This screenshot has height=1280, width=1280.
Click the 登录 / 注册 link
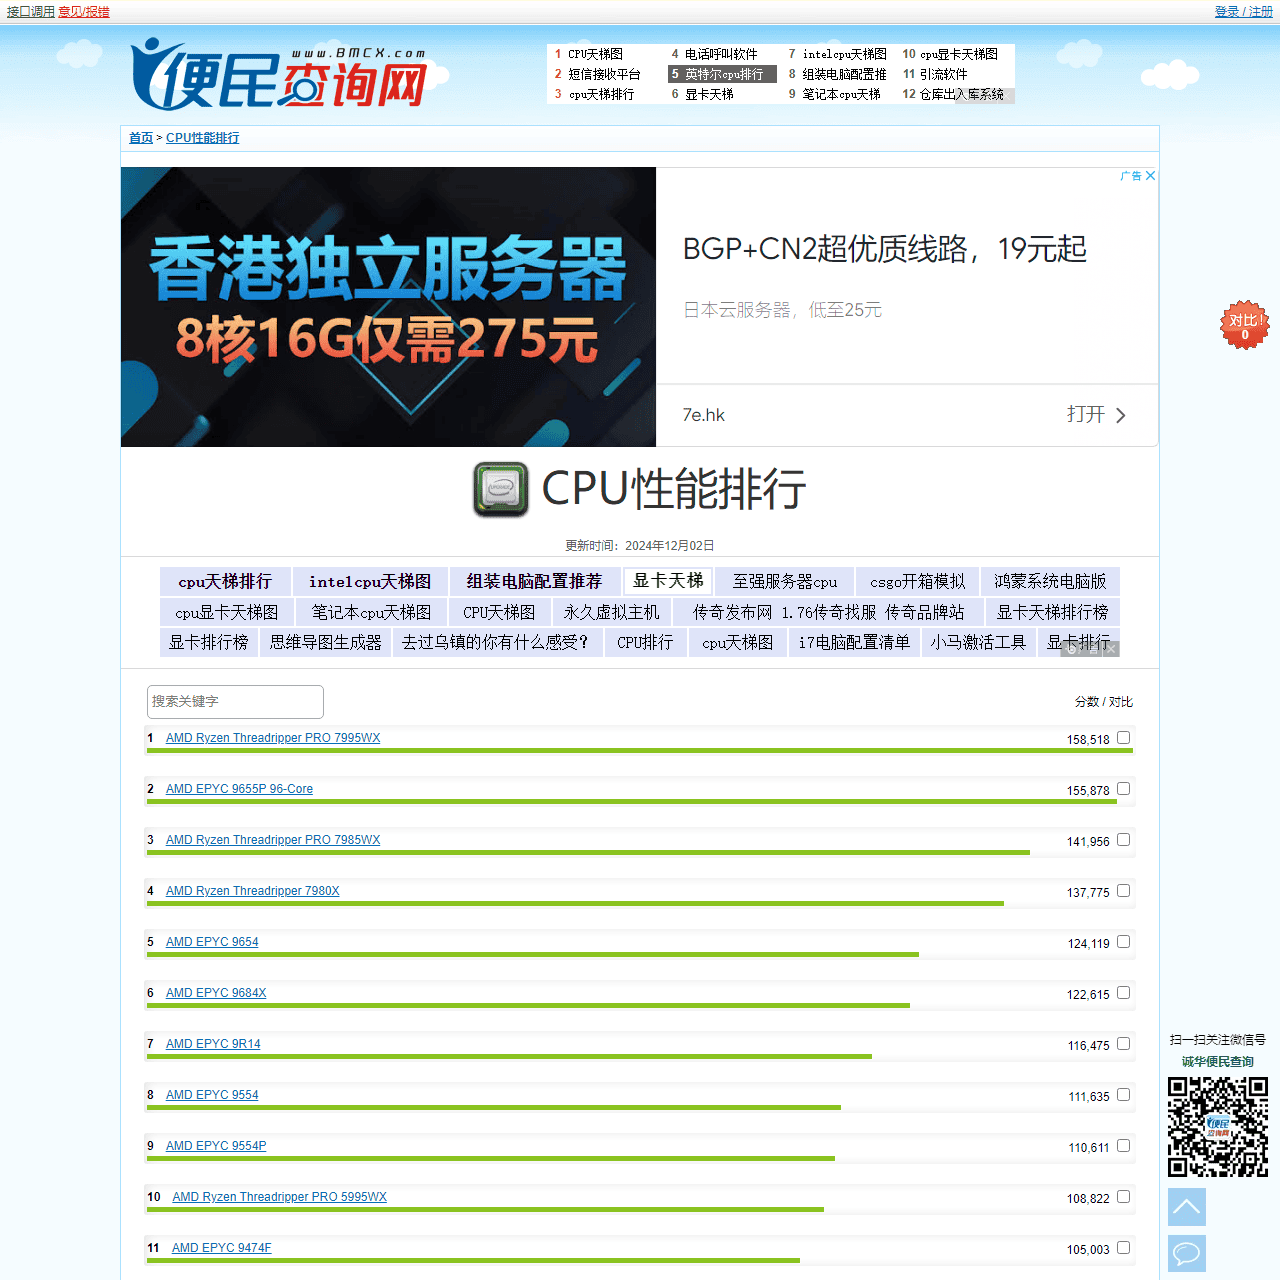(1243, 11)
